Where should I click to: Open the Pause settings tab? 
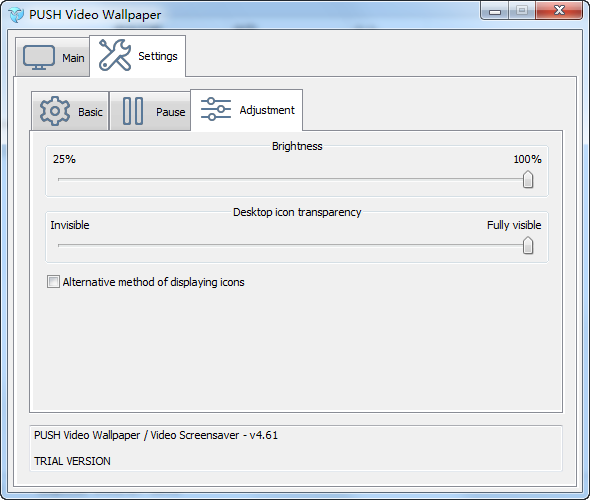pos(150,111)
